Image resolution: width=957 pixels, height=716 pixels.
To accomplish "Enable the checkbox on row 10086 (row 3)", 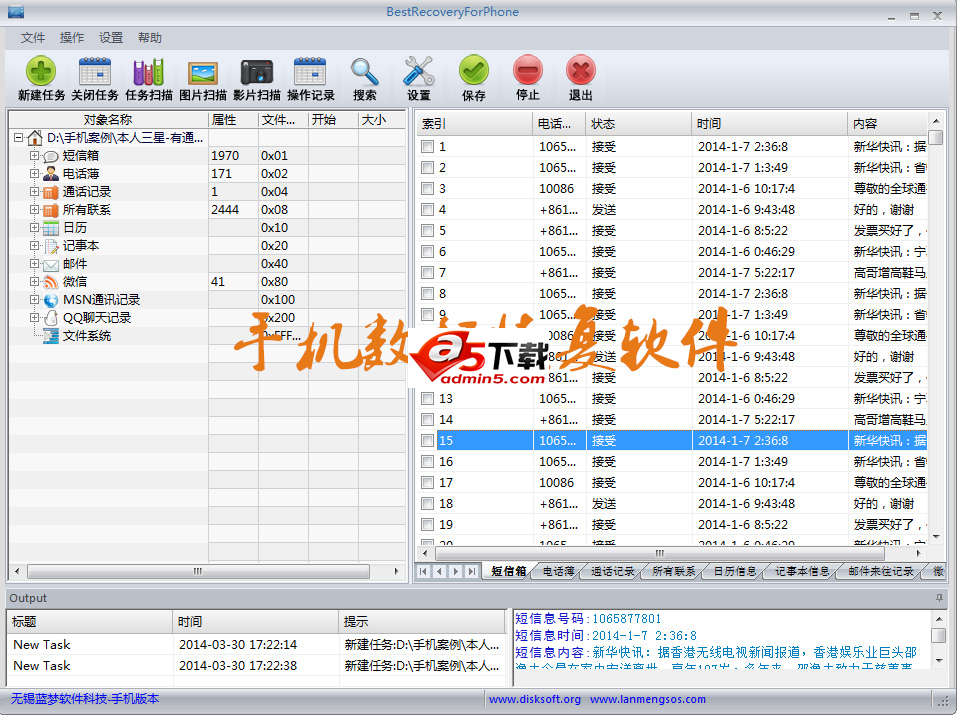I will [x=427, y=188].
